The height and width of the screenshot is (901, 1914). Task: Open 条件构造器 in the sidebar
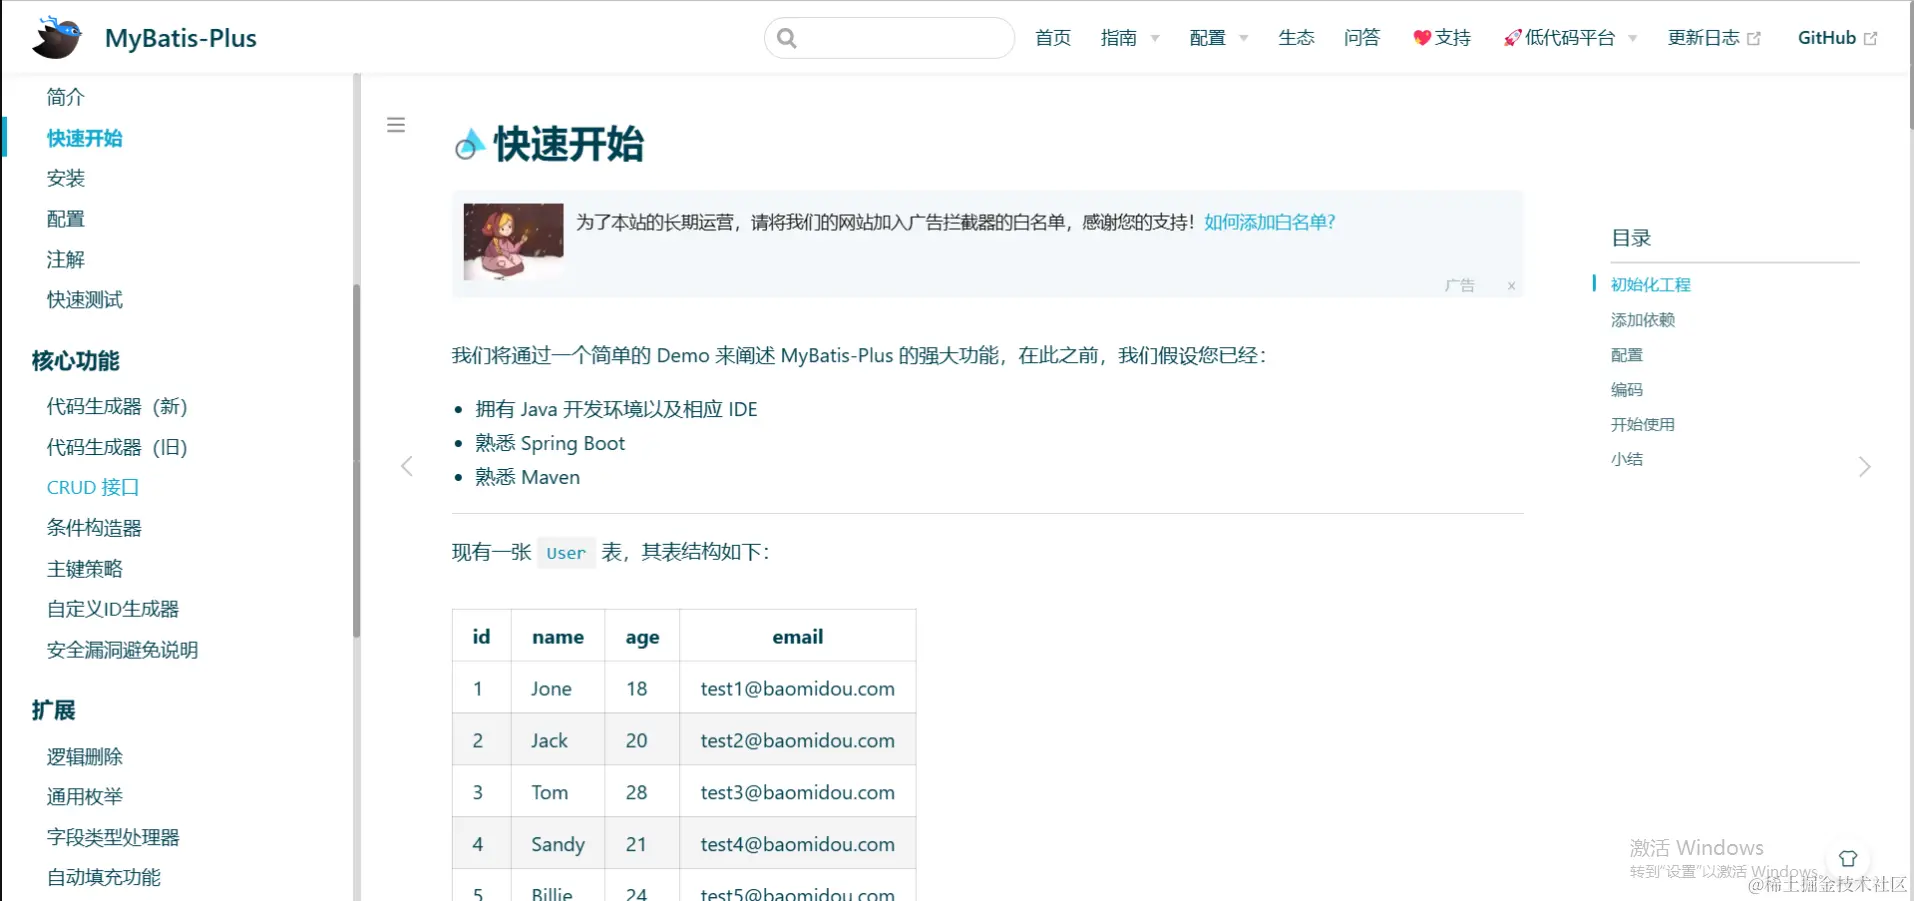94,528
